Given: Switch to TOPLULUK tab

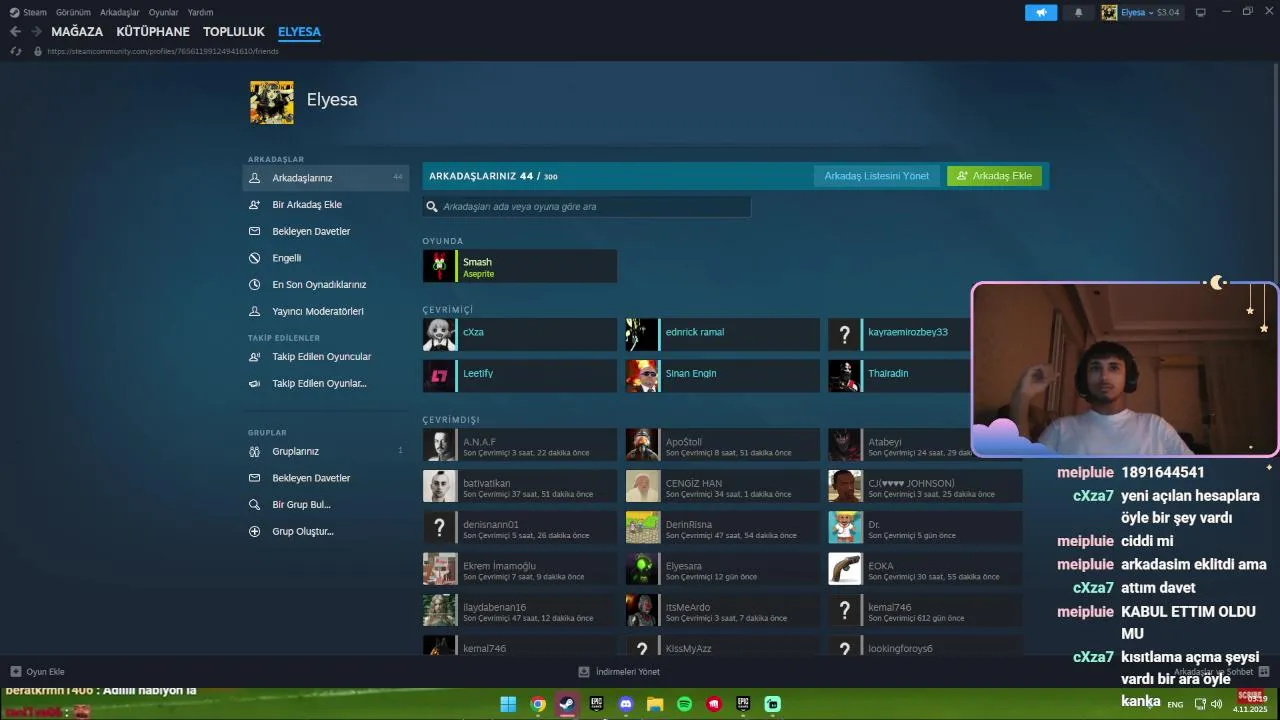Looking at the screenshot, I should (234, 32).
